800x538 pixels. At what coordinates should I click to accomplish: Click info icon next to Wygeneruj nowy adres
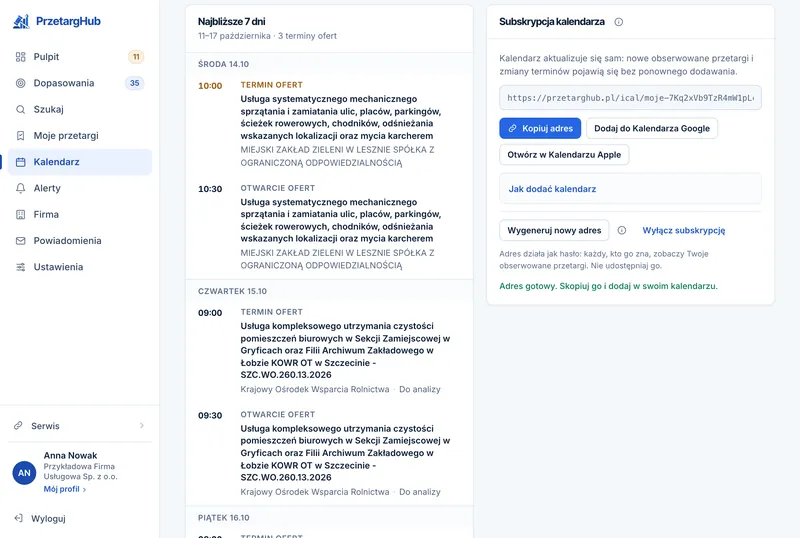pos(621,230)
